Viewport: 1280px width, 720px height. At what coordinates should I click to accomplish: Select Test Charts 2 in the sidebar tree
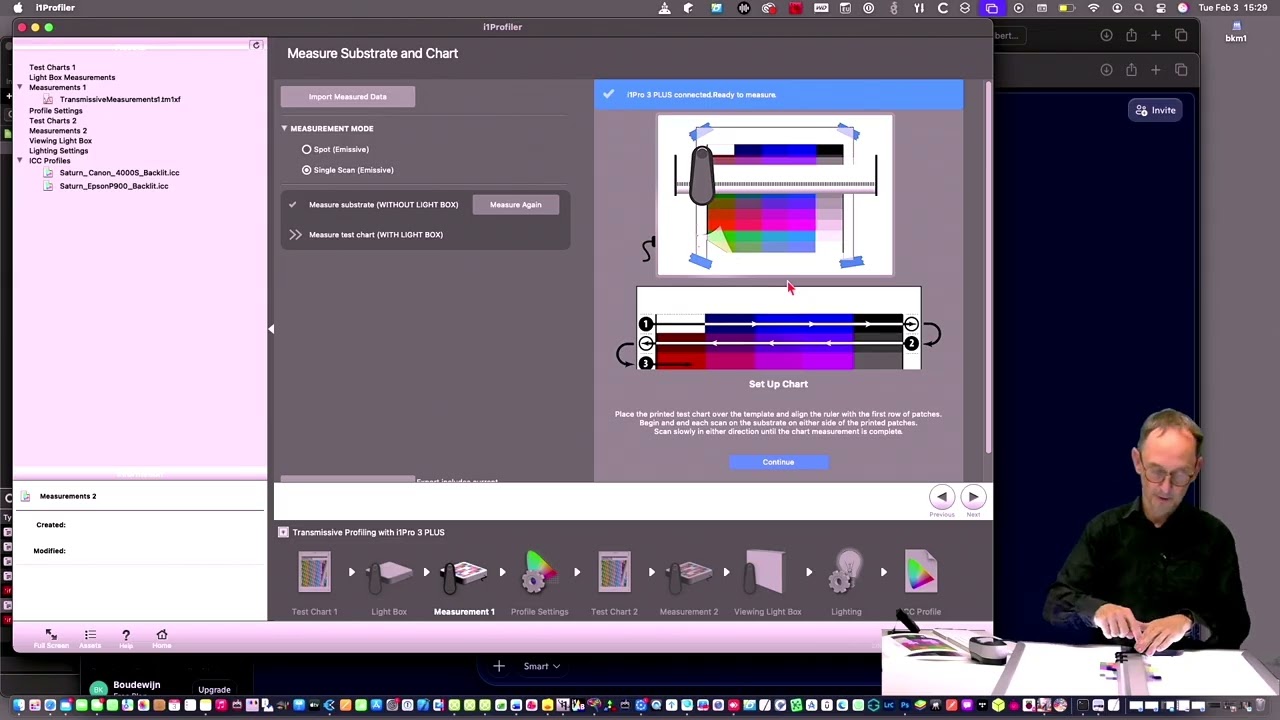[52, 121]
